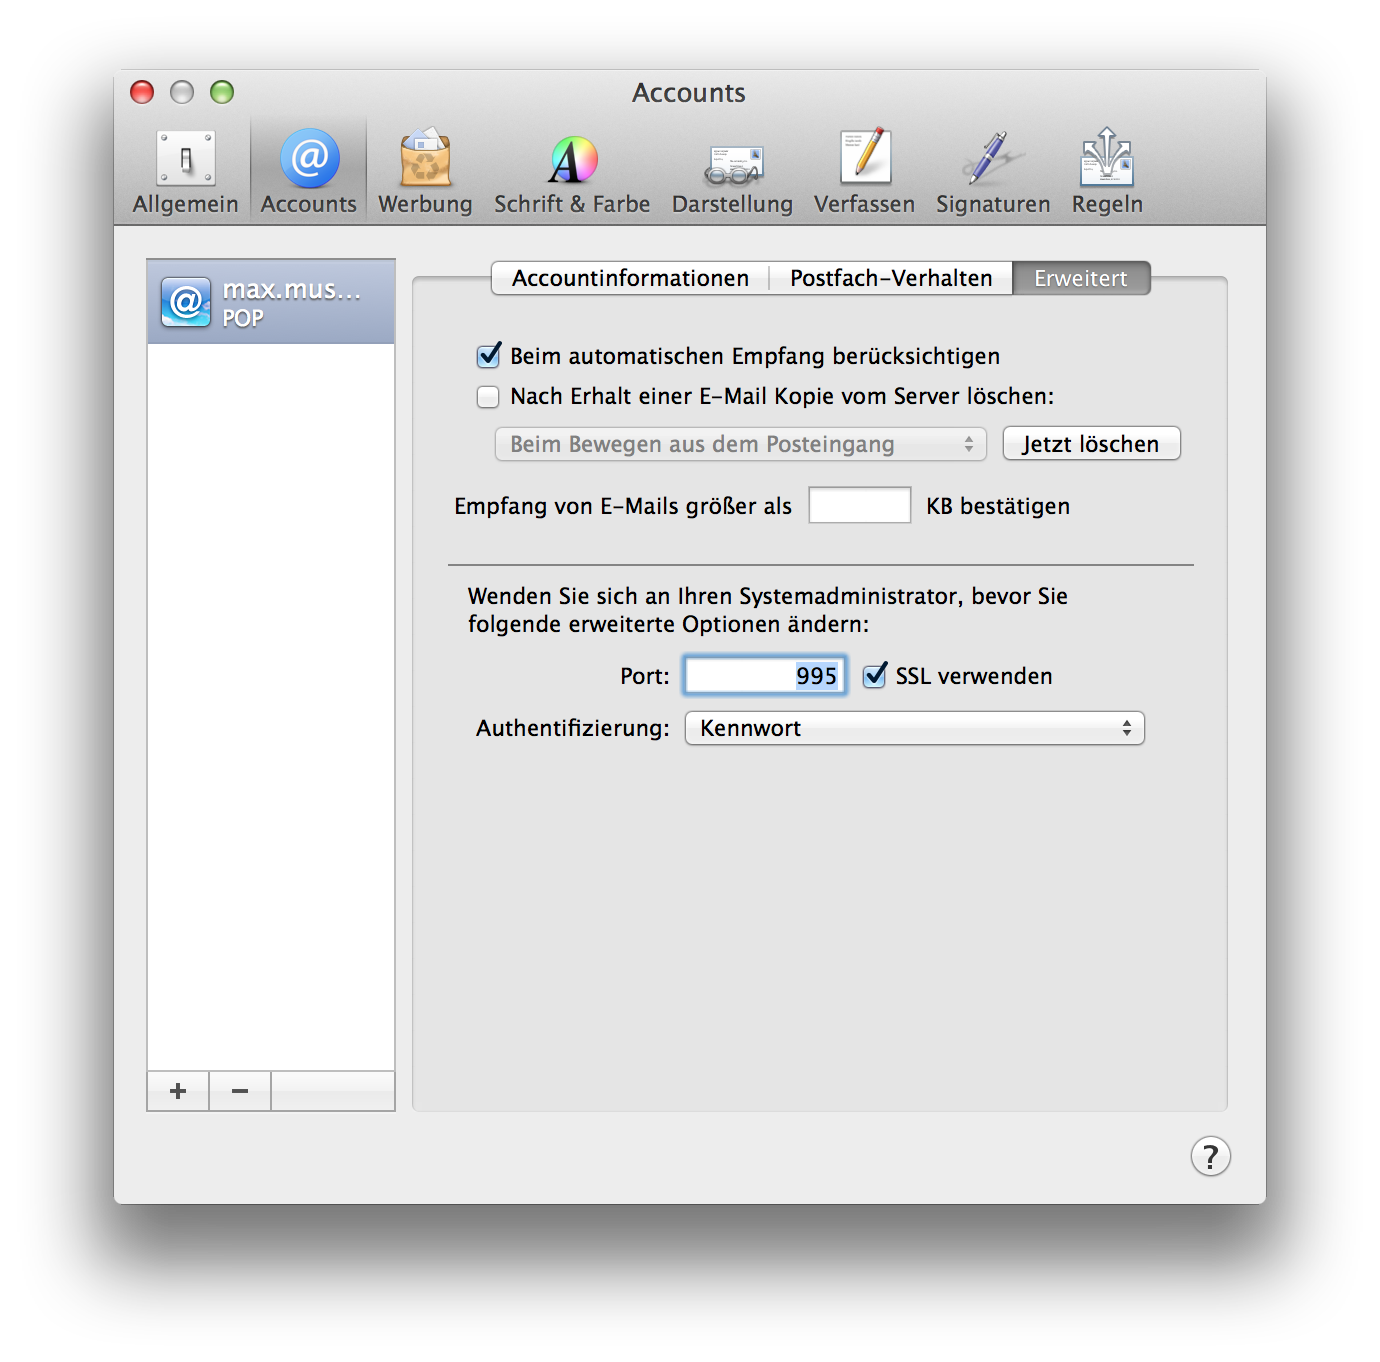The image size is (1380, 1362).
Task: Uncheck Beim automatischen Empfang berücksichtigen
Action: [488, 356]
